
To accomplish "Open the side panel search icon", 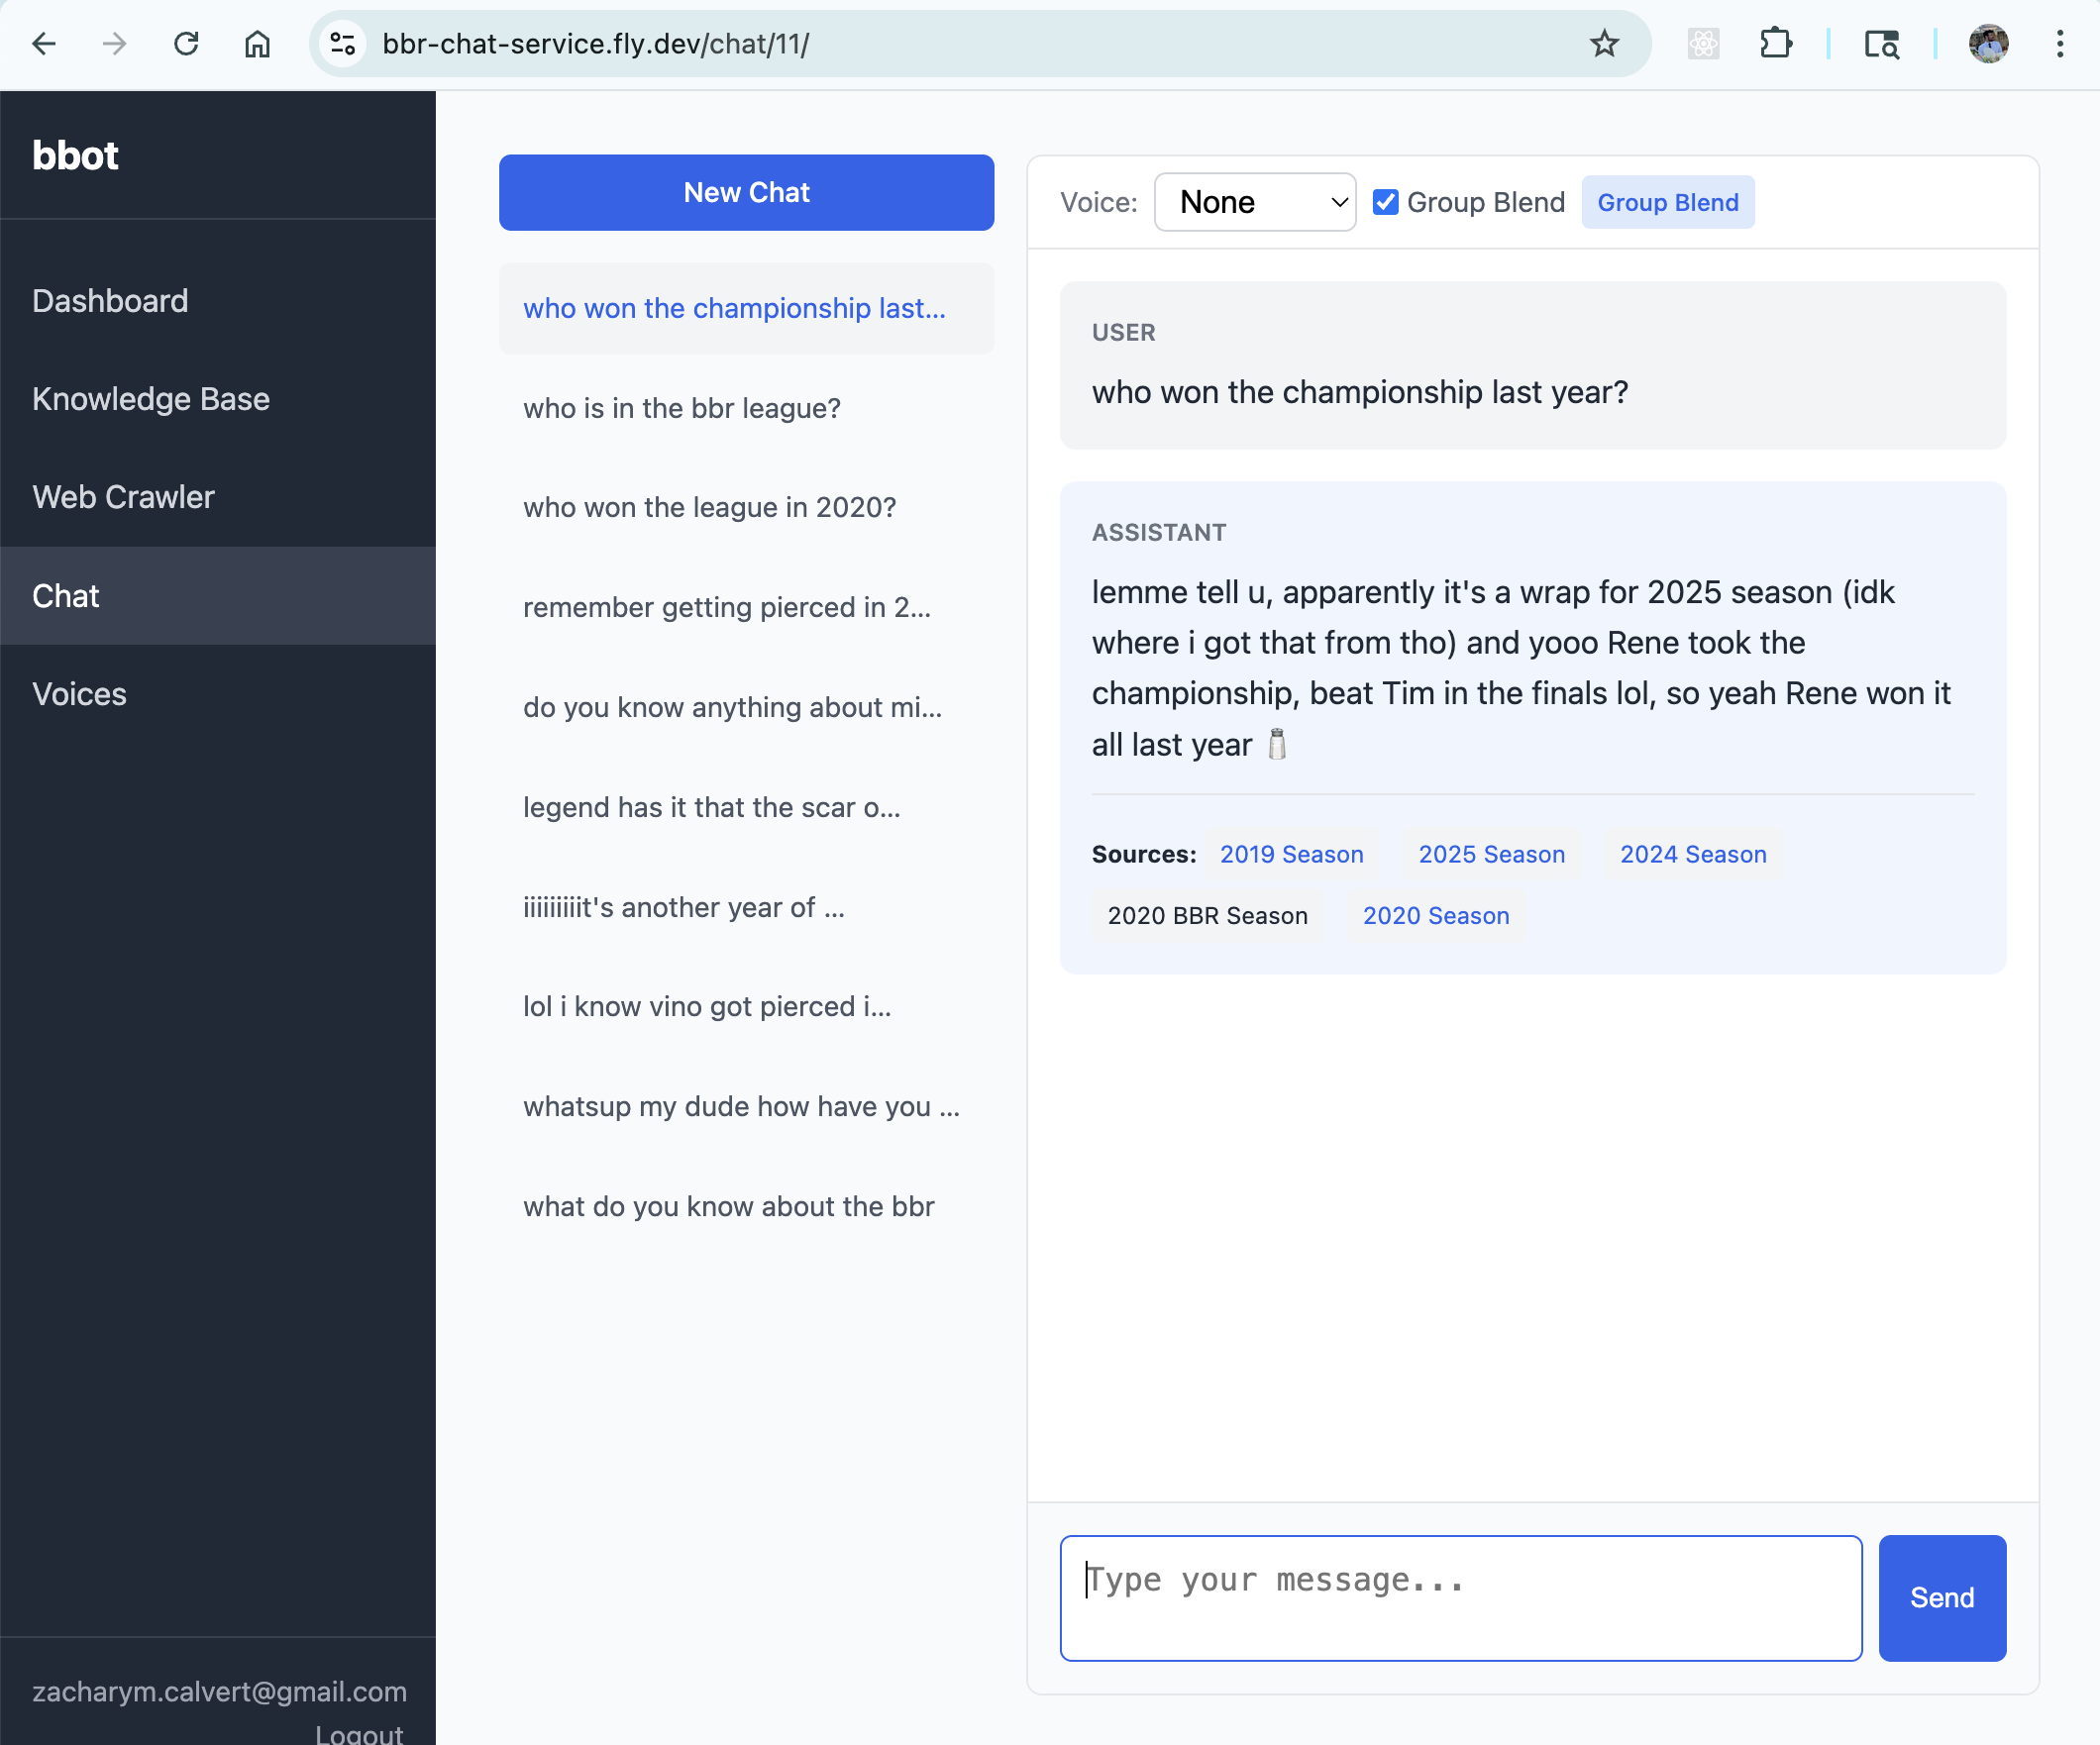I will (x=1881, y=43).
